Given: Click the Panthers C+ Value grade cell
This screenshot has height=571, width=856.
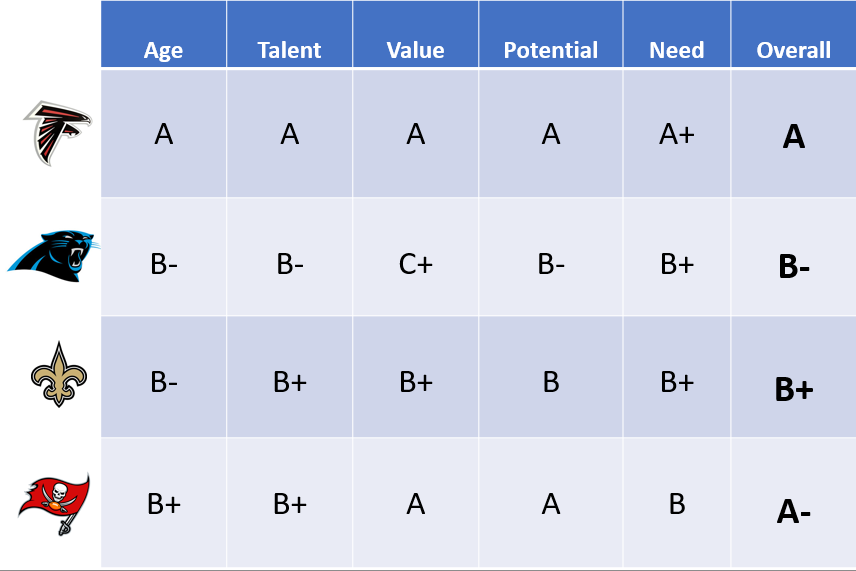Looking at the screenshot, I should pyautogui.click(x=415, y=257).
